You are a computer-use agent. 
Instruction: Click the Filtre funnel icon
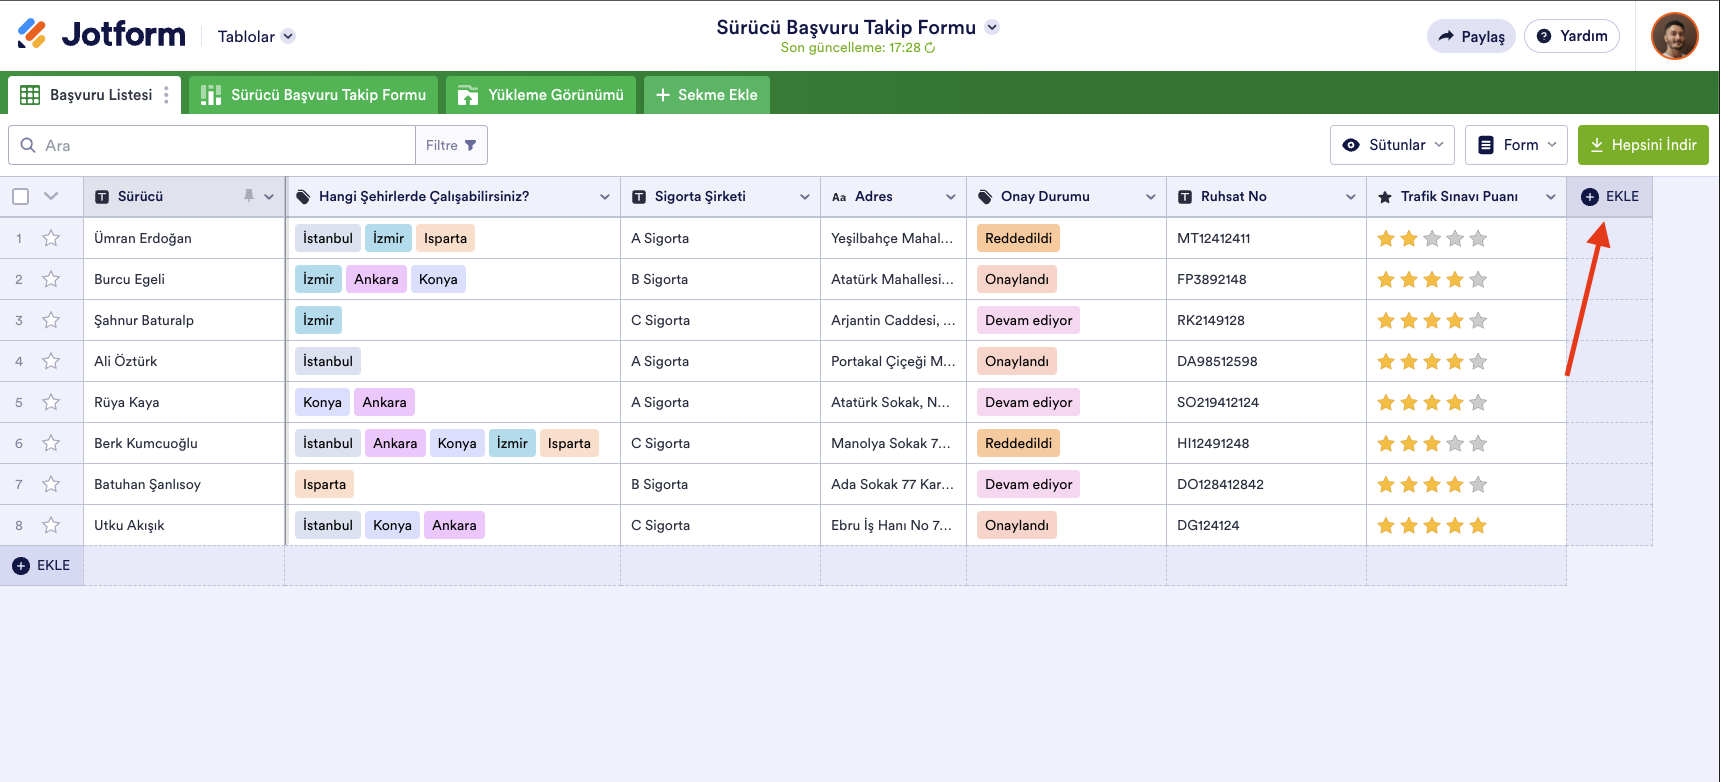pyautogui.click(x=471, y=145)
